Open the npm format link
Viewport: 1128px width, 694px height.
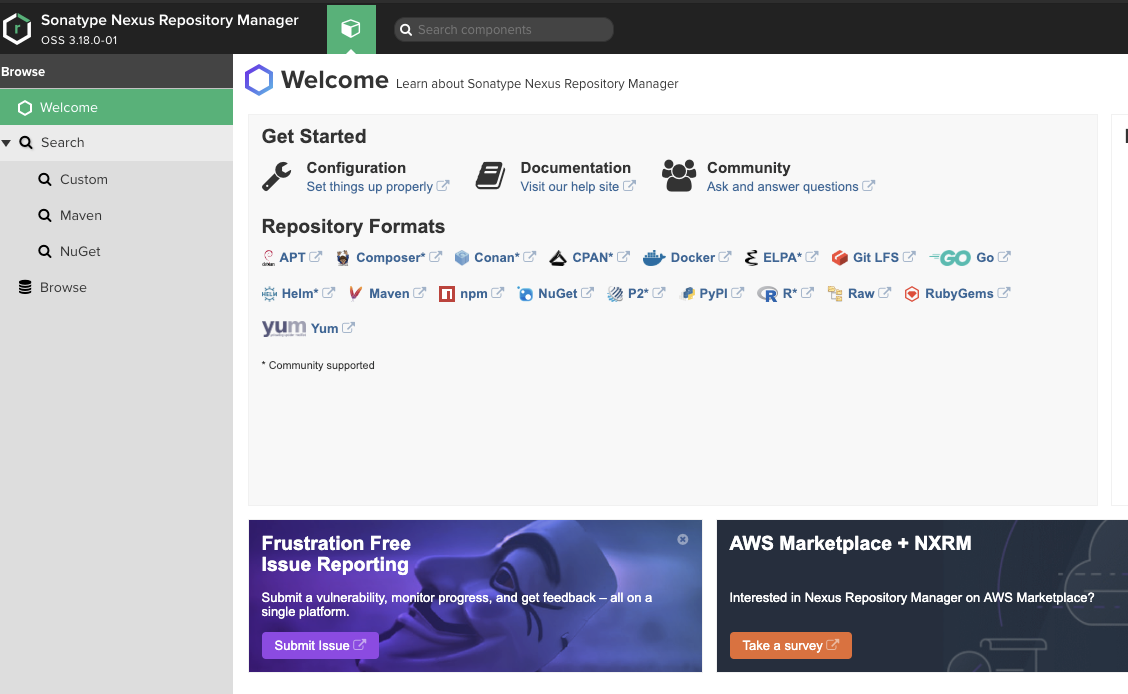473,293
